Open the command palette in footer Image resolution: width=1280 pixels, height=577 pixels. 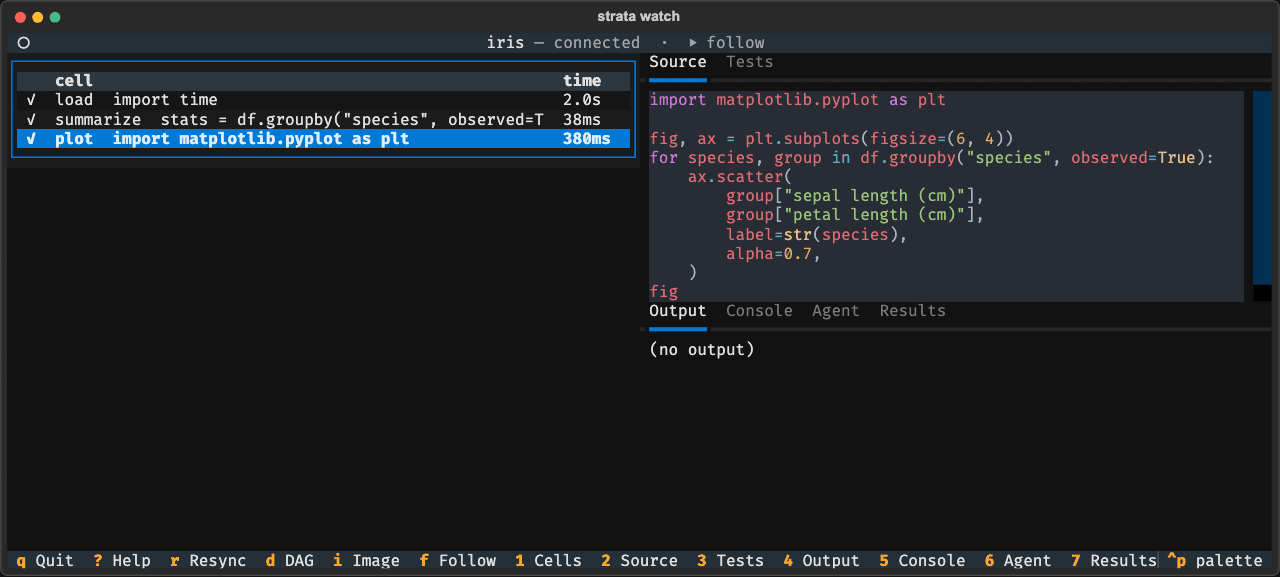pyautogui.click(x=1215, y=561)
